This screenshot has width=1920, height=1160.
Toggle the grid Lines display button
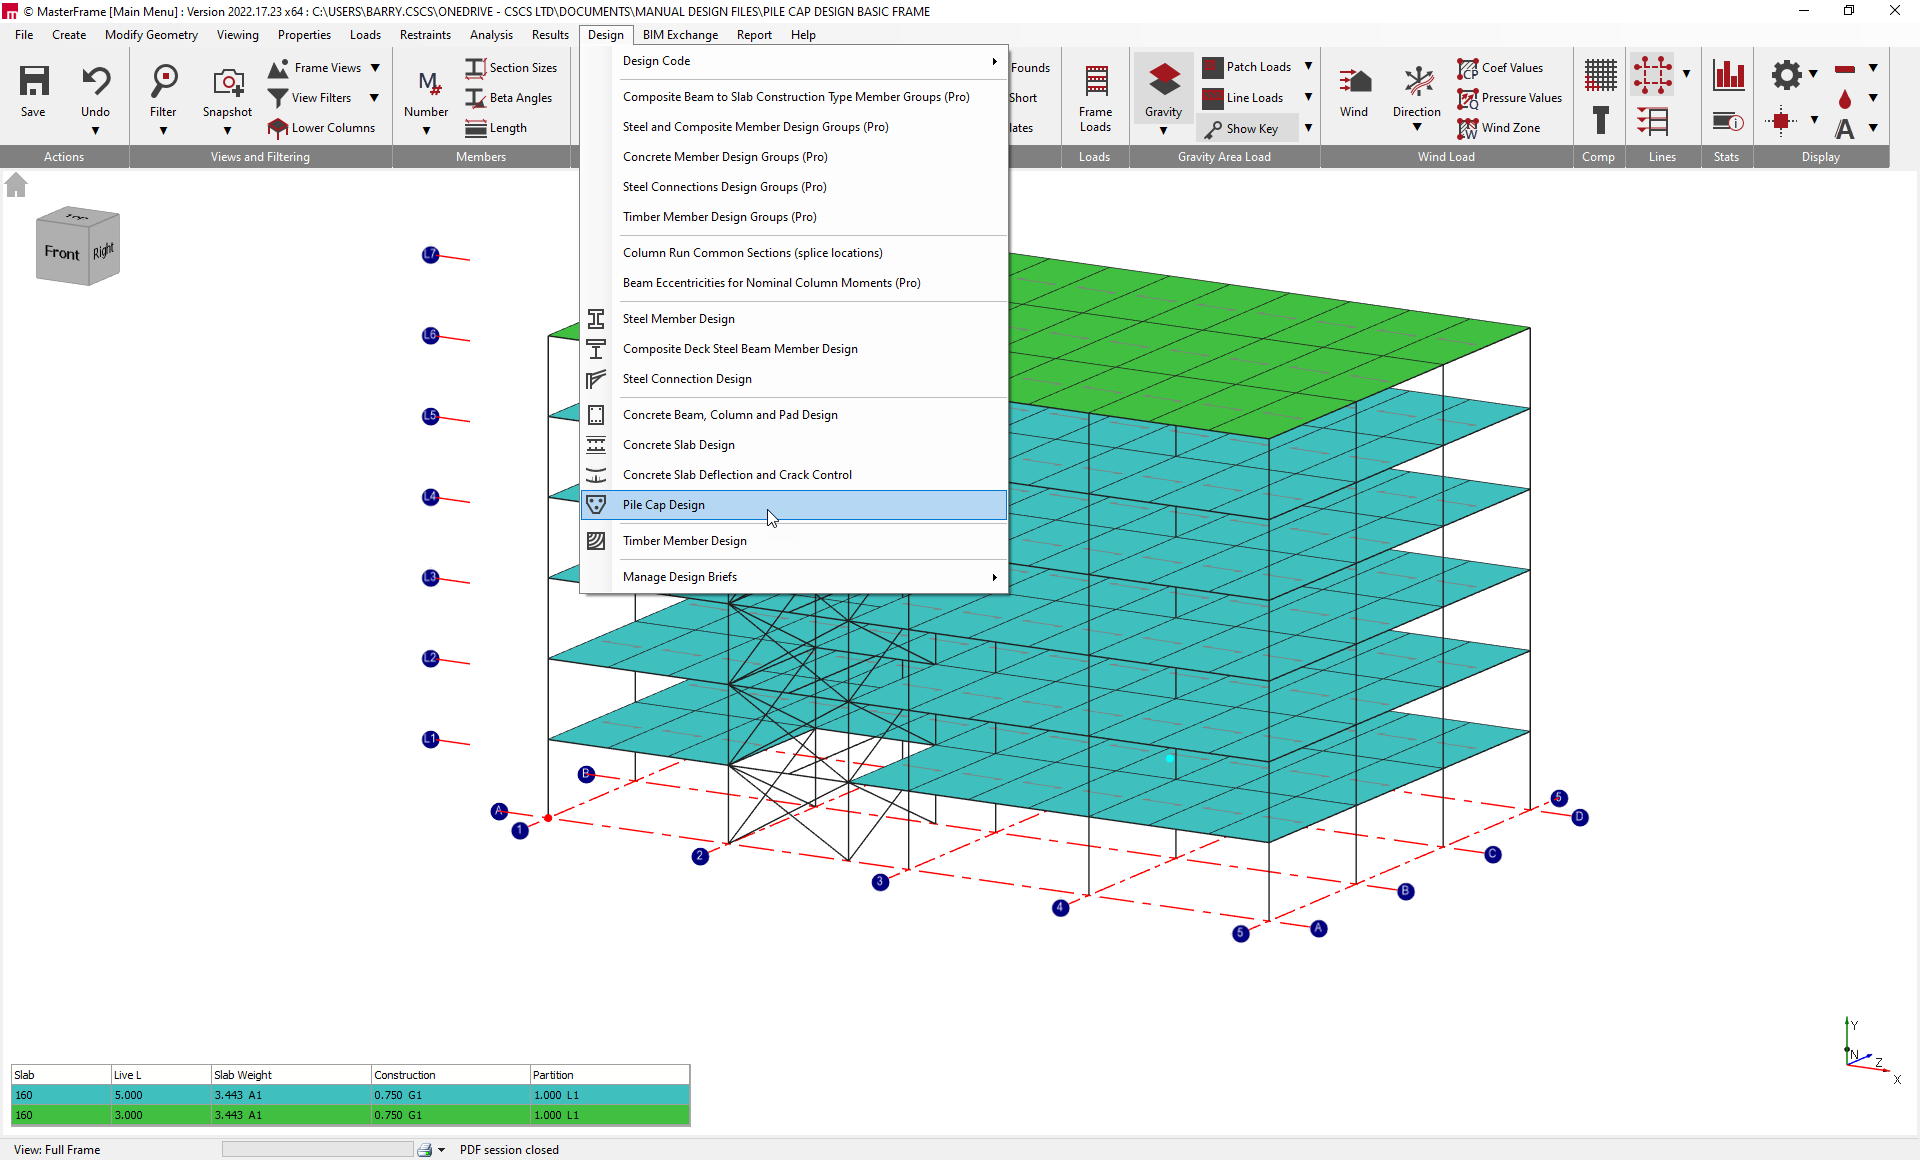tap(1652, 75)
